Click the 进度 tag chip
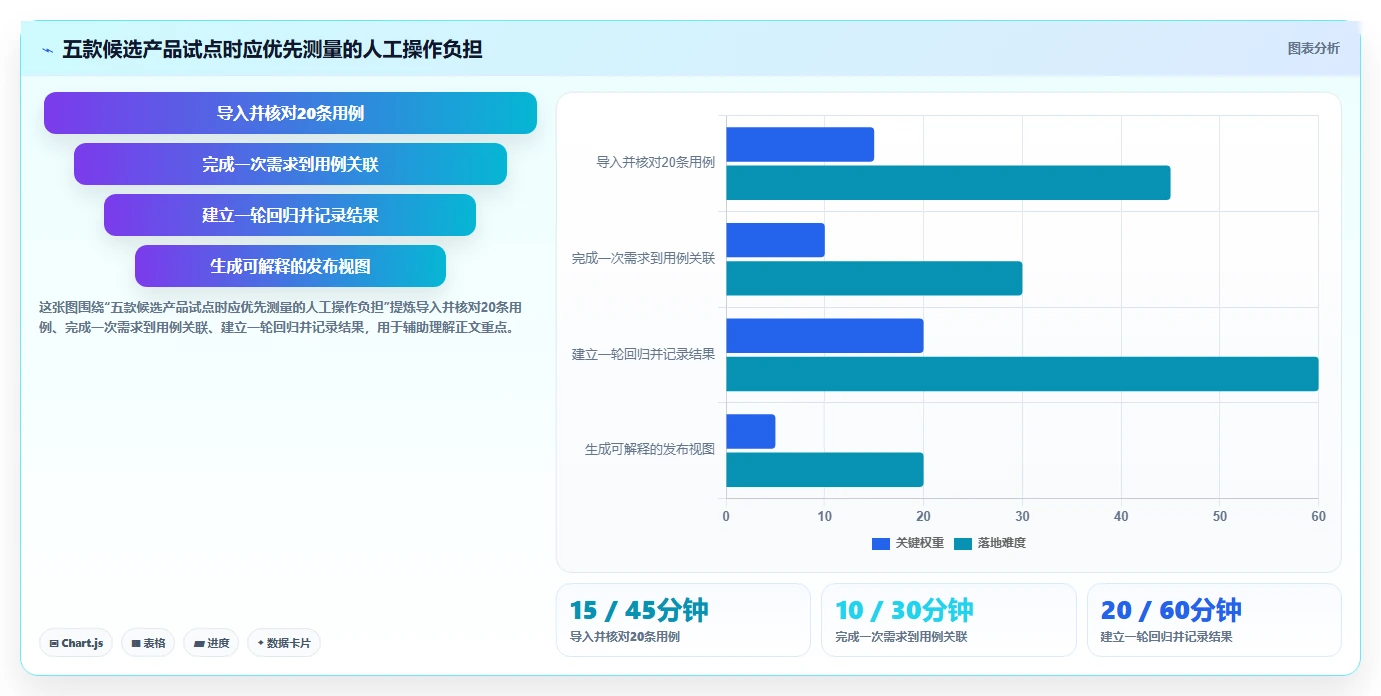The width and height of the screenshot is (1381, 696). 211,643
